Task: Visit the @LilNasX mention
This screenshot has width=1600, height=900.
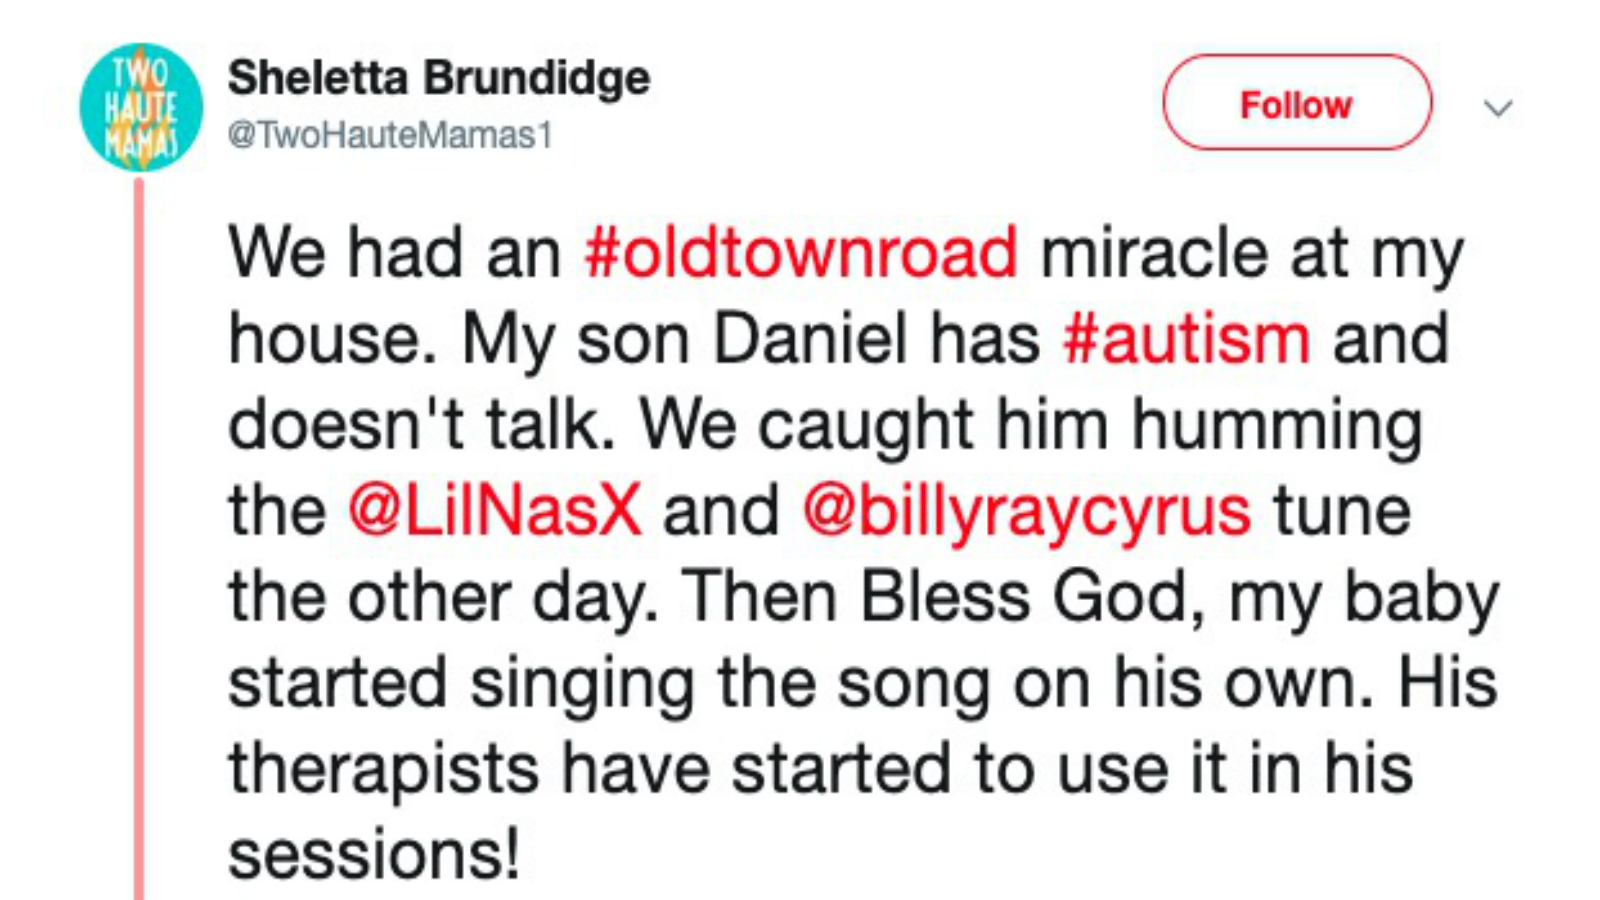Action: [495, 510]
